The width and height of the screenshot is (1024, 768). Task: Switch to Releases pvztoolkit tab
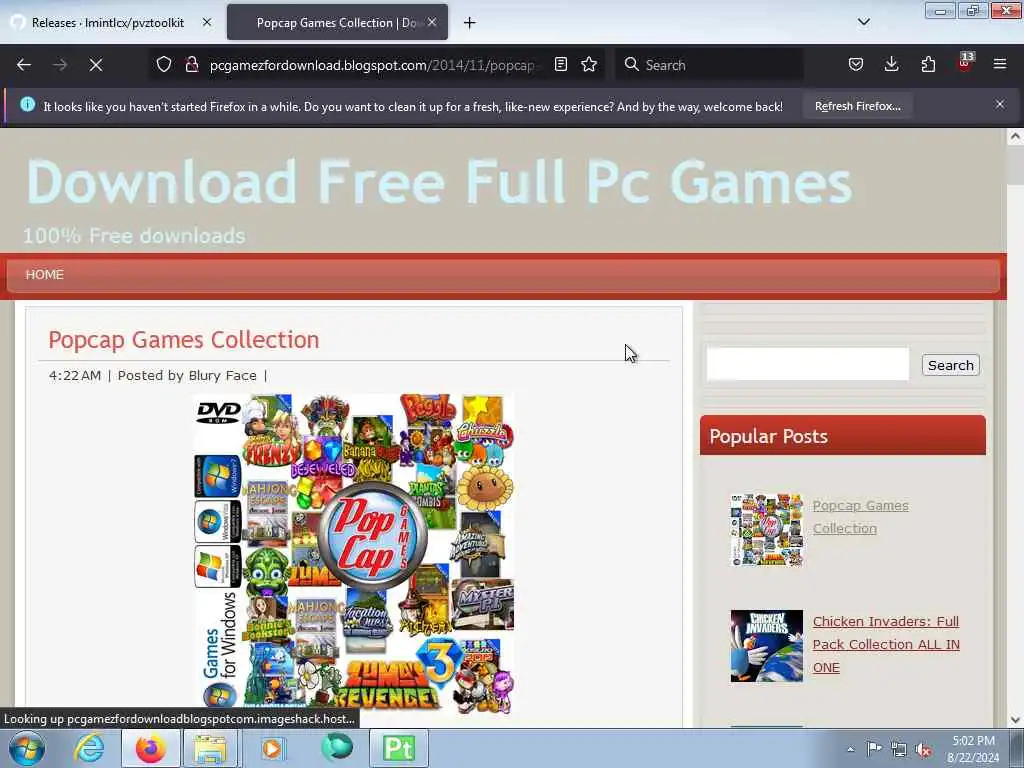click(110, 23)
